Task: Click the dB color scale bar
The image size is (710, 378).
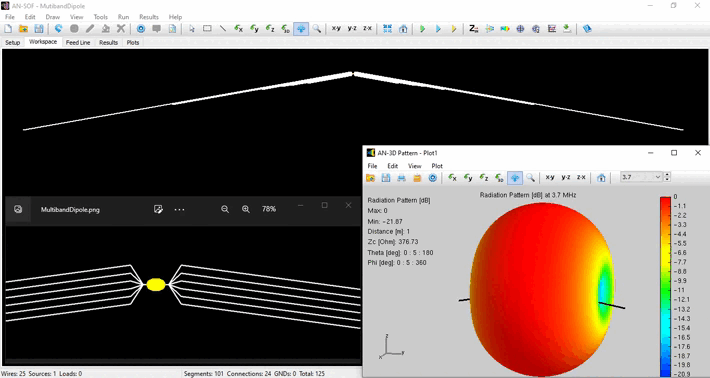Action: [x=665, y=287]
